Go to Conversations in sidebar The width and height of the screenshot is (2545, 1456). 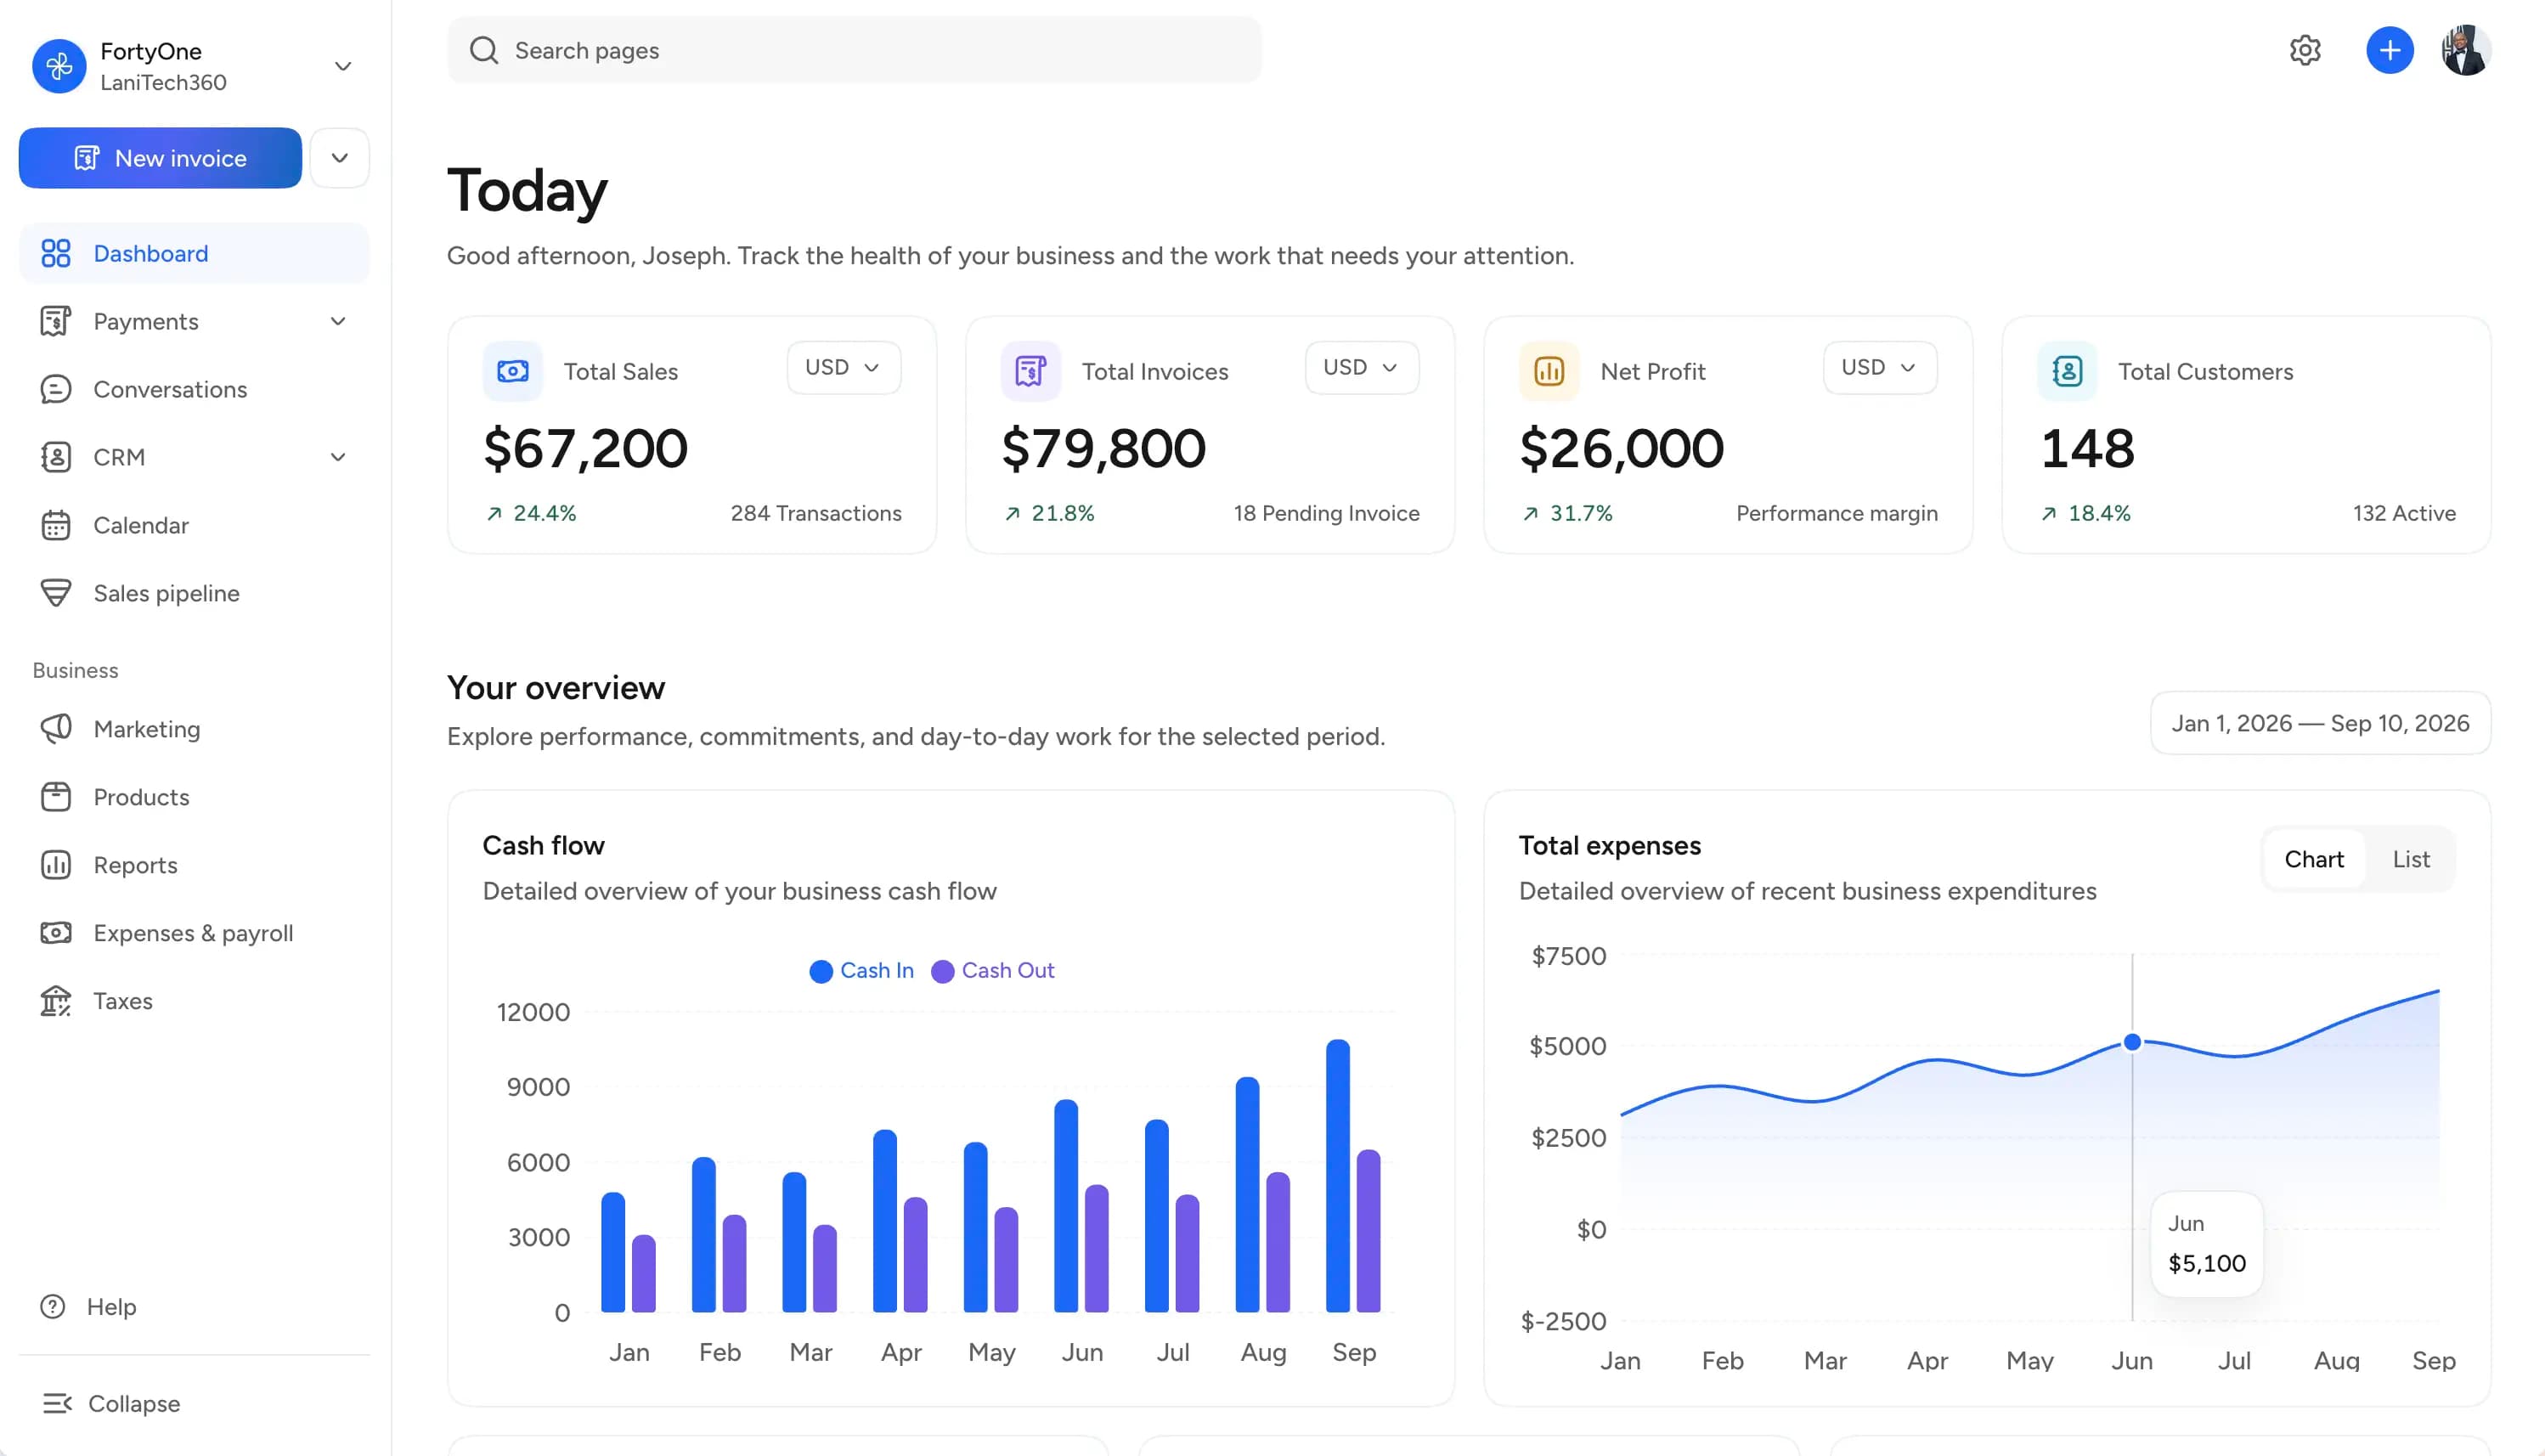194,389
